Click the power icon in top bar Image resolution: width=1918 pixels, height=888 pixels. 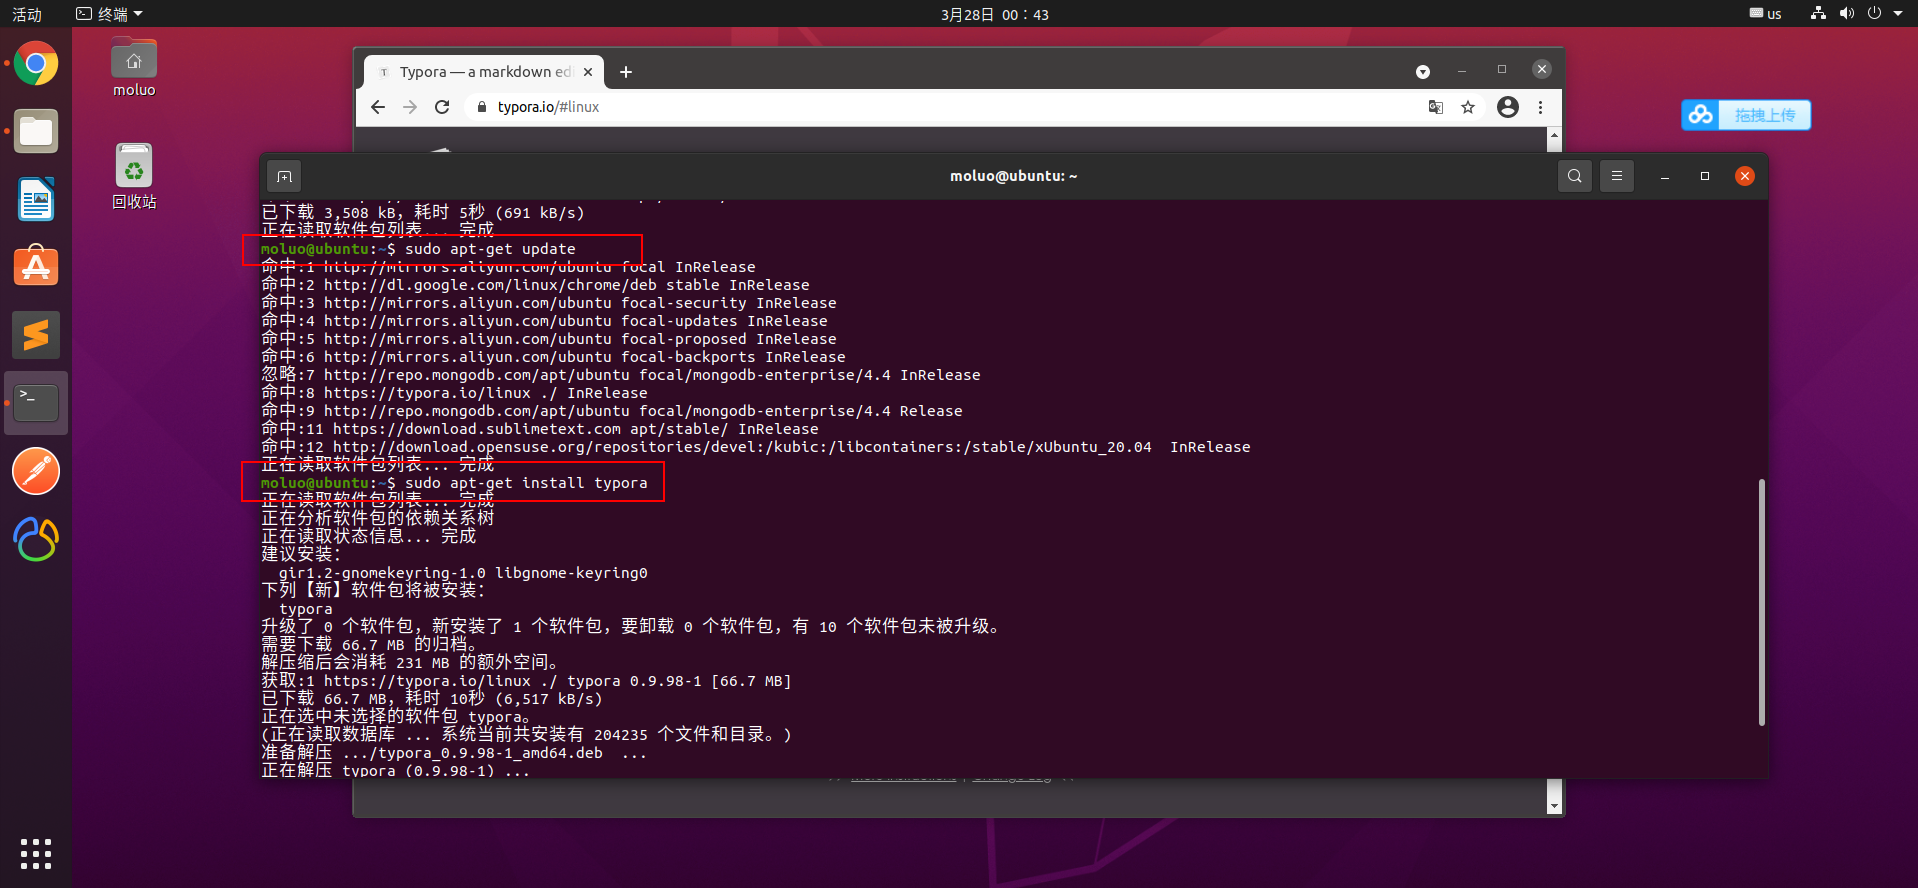click(1874, 13)
